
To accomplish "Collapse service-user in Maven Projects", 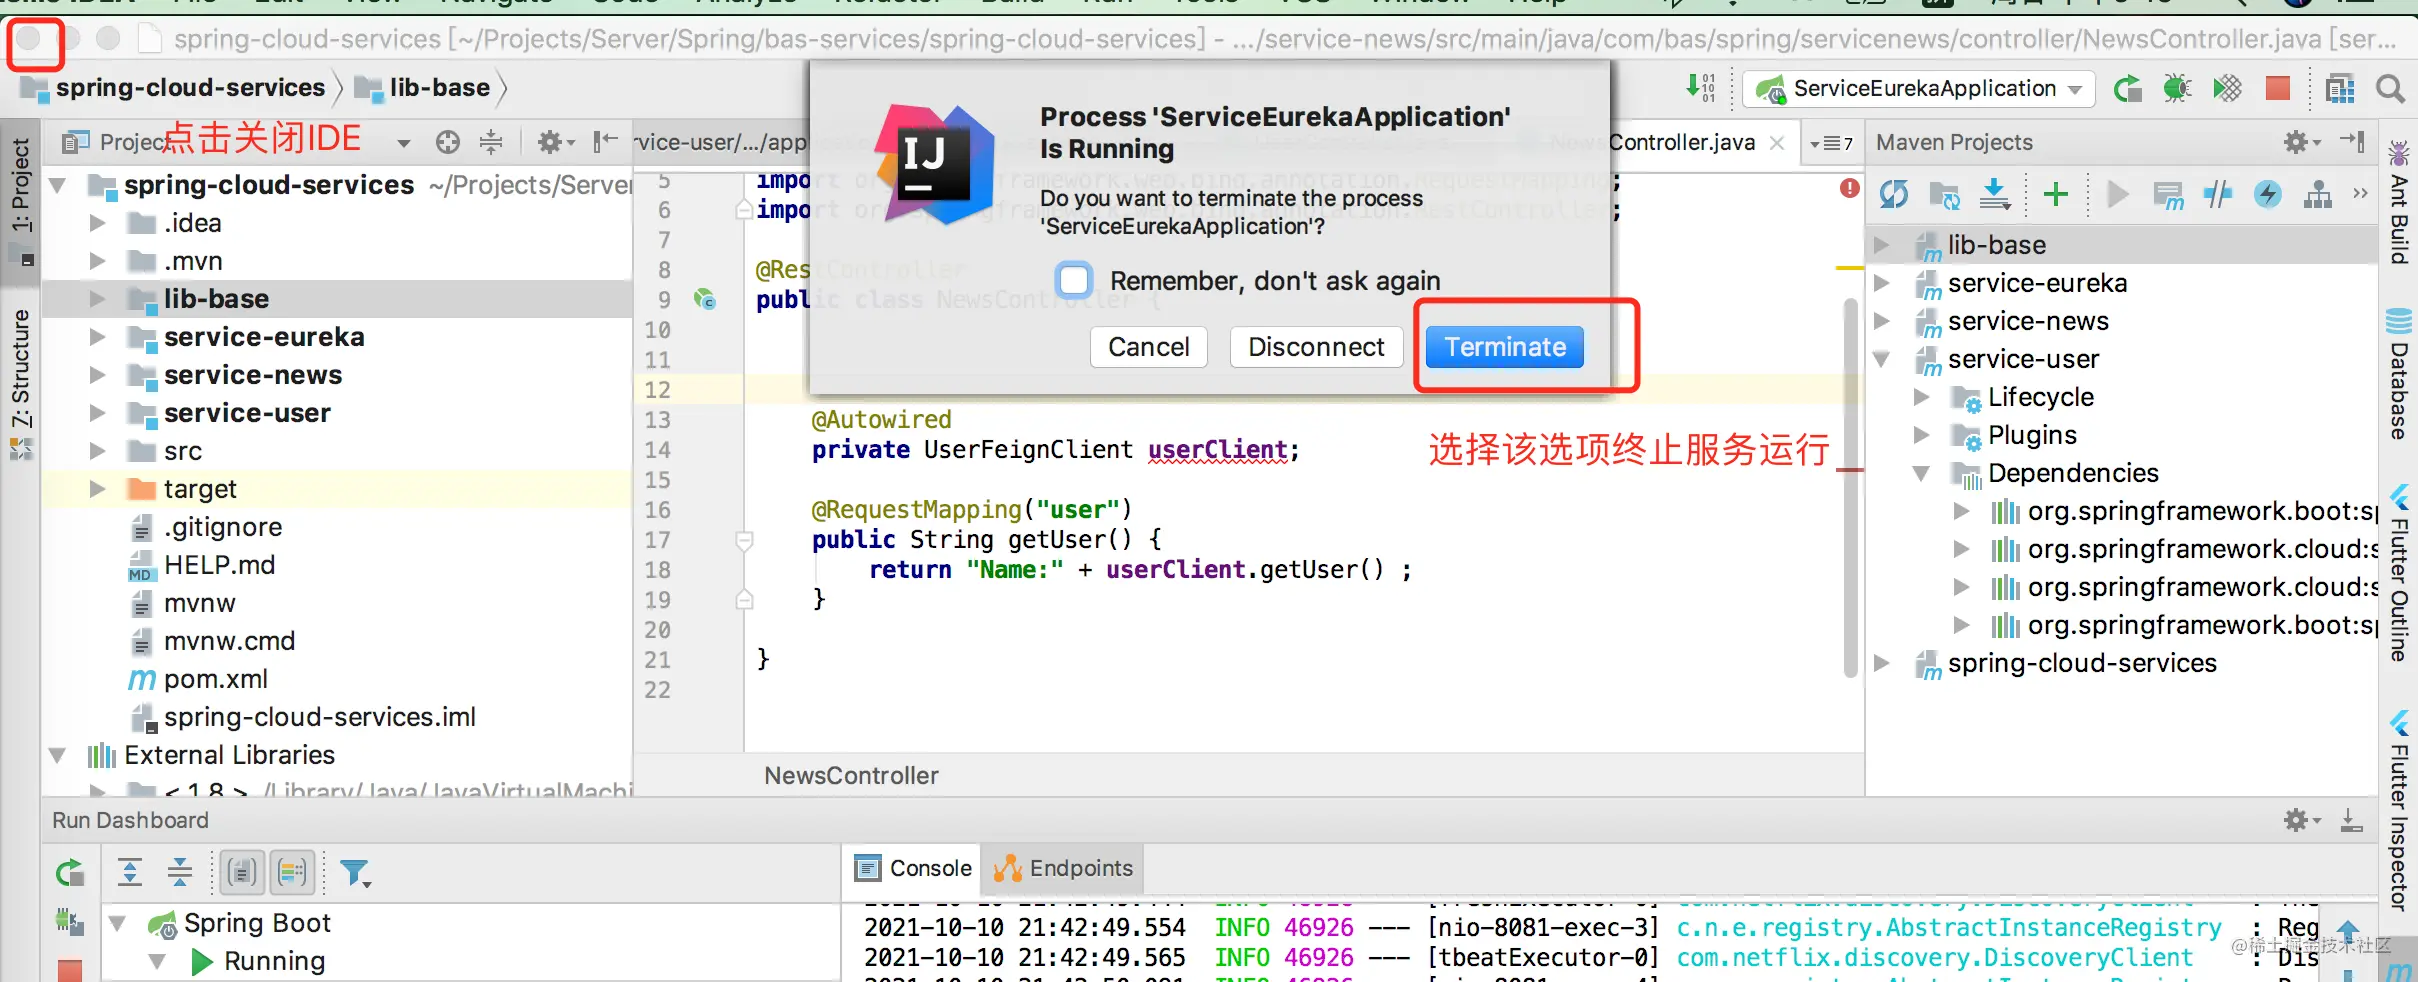I will pos(1881,359).
